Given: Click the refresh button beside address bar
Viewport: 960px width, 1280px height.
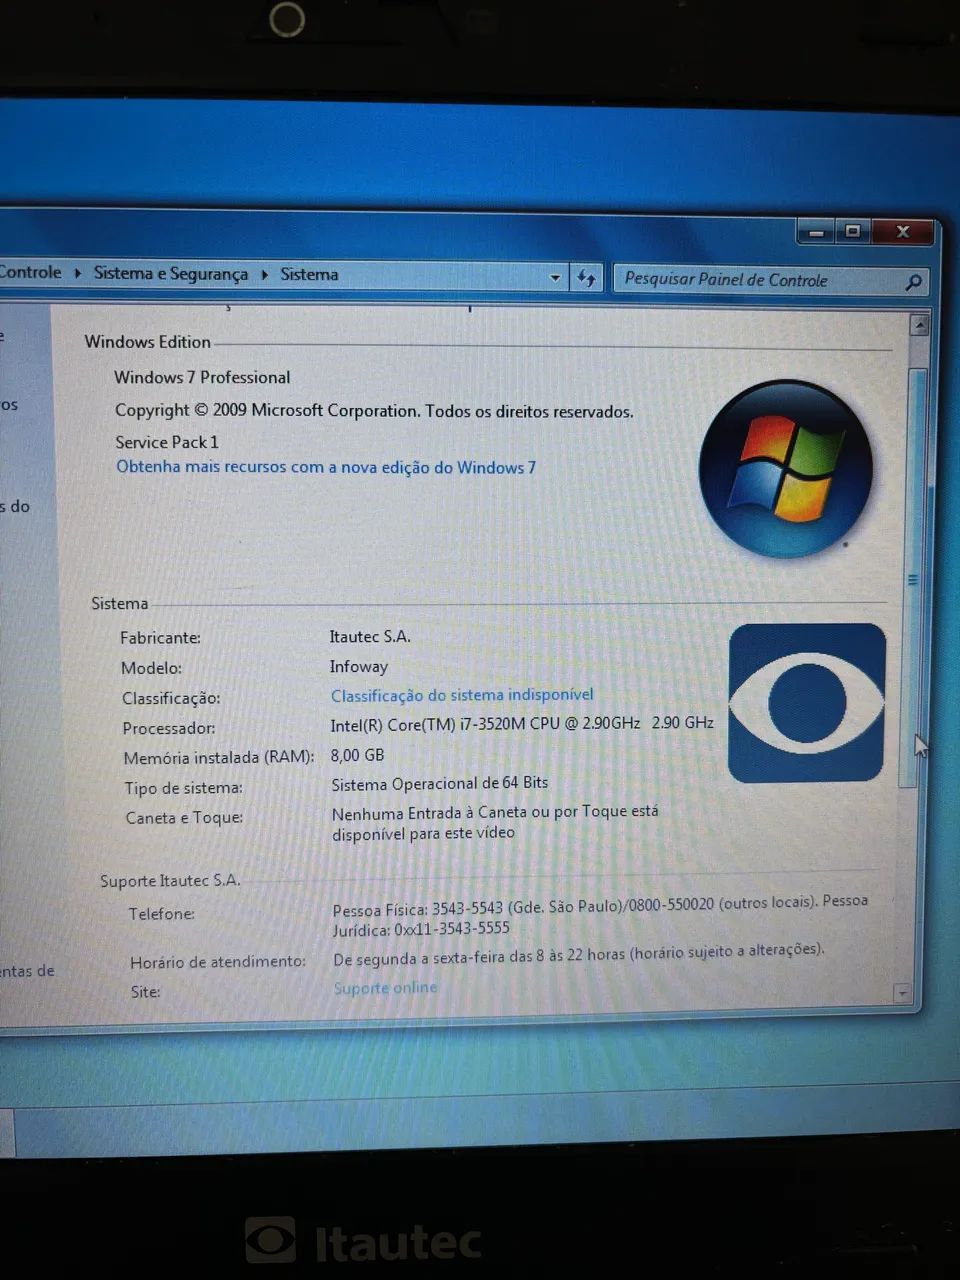Looking at the screenshot, I should click(x=586, y=278).
